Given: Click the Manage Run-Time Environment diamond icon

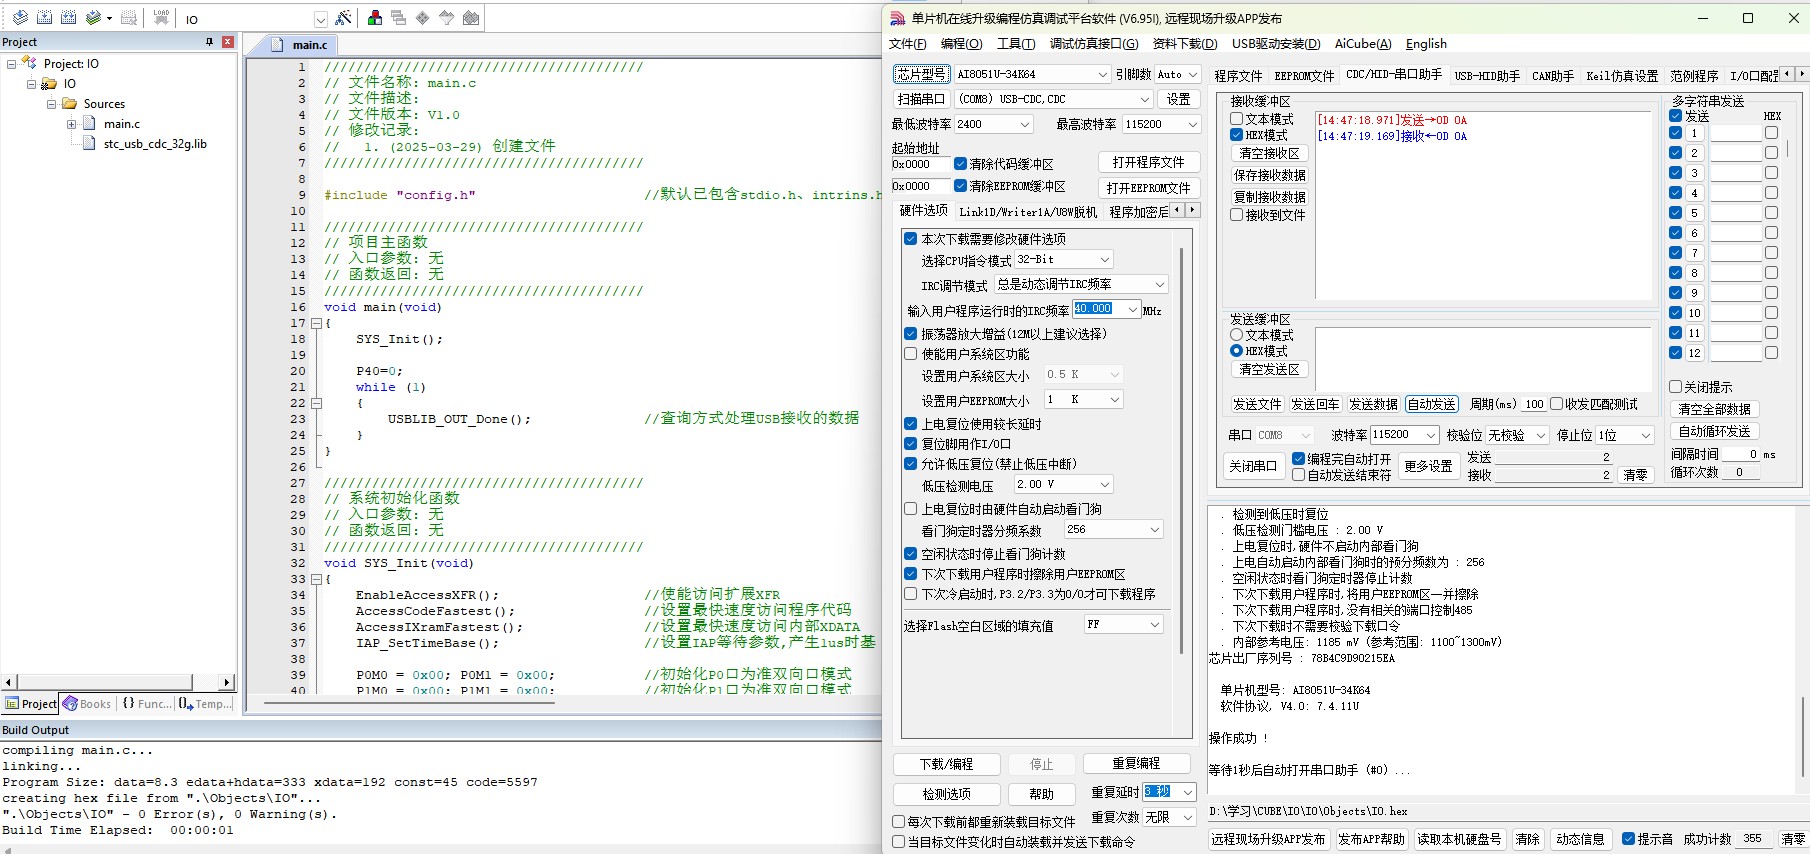Looking at the screenshot, I should 423,18.
